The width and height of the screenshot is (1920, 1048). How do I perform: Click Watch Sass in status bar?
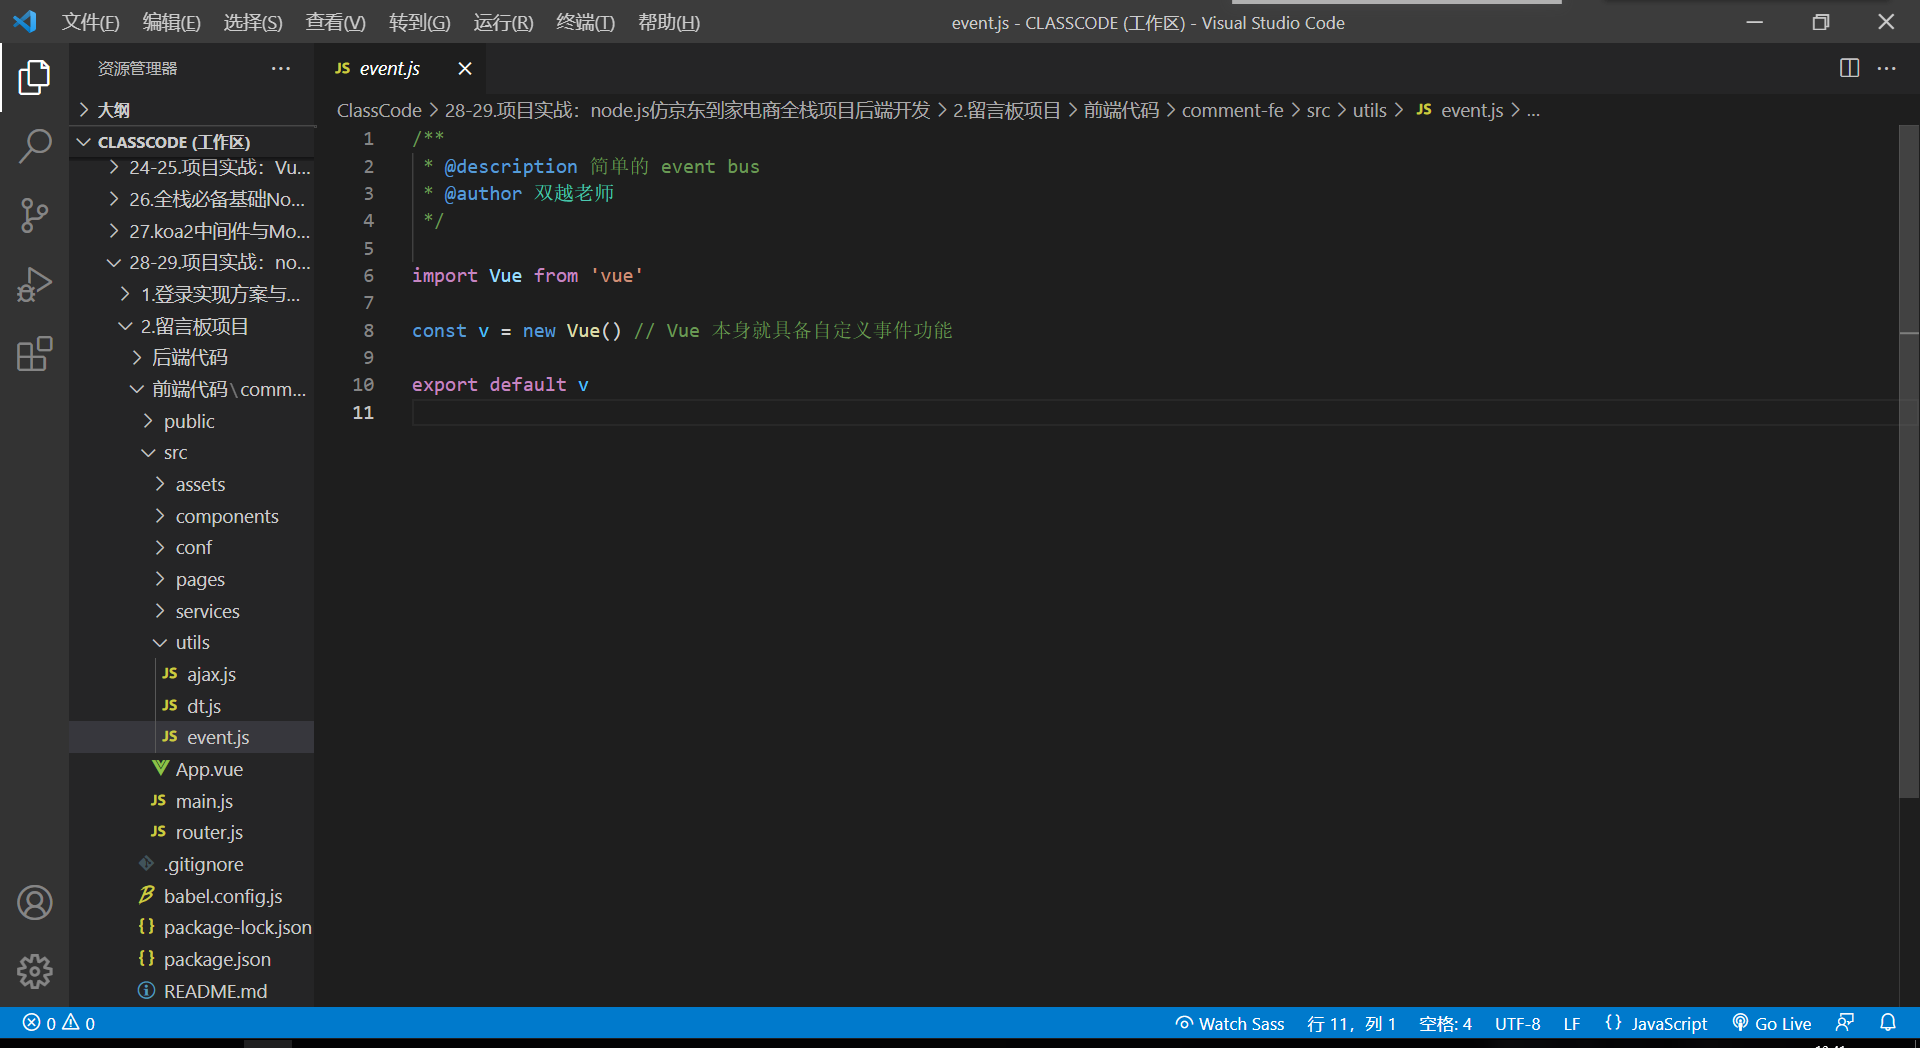point(1230,1023)
